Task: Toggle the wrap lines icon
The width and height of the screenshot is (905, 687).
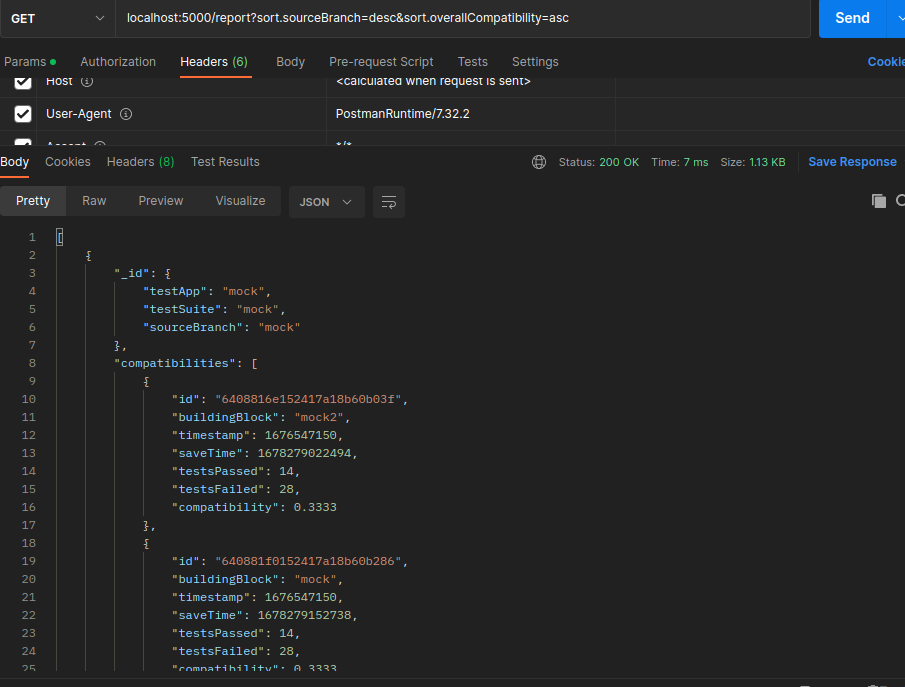Action: coord(388,202)
